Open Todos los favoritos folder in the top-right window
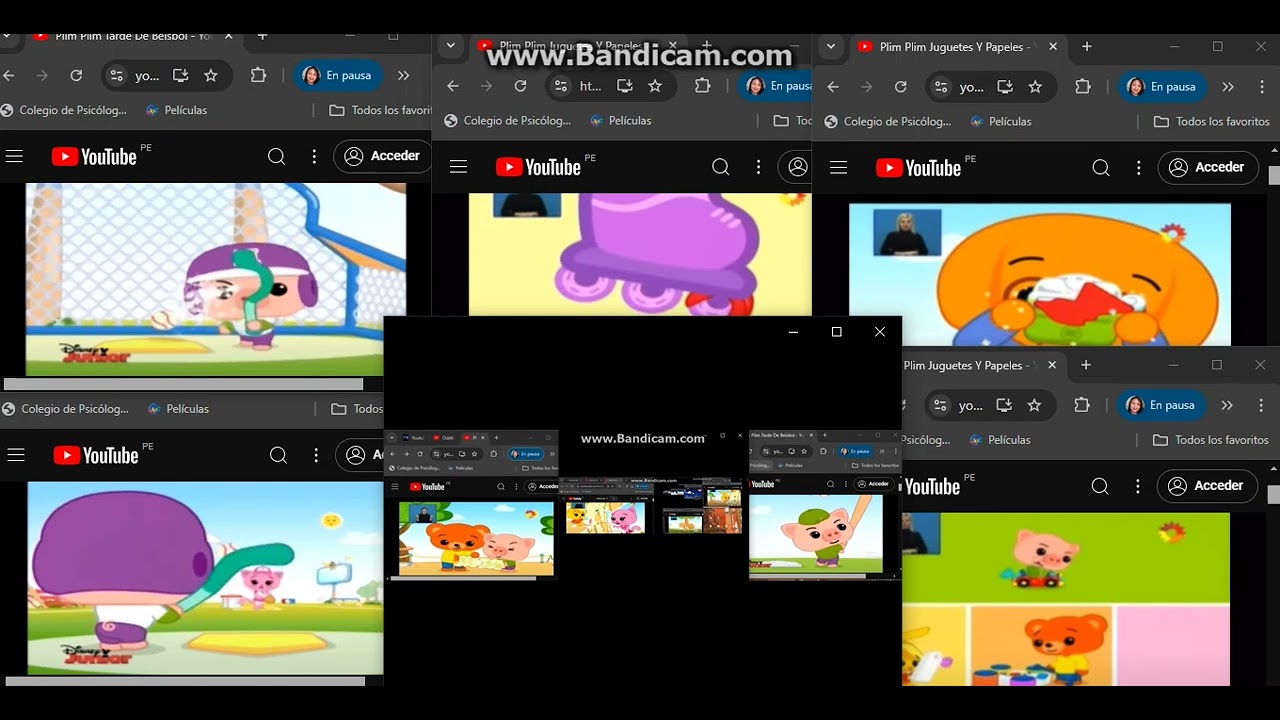 pyautogui.click(x=1211, y=122)
